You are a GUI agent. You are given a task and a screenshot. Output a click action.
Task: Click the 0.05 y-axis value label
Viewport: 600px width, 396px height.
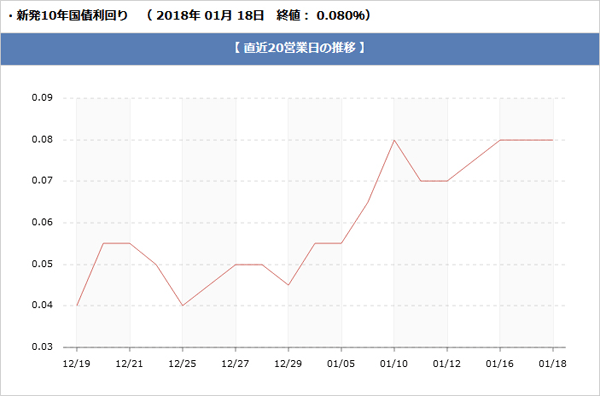point(42,264)
